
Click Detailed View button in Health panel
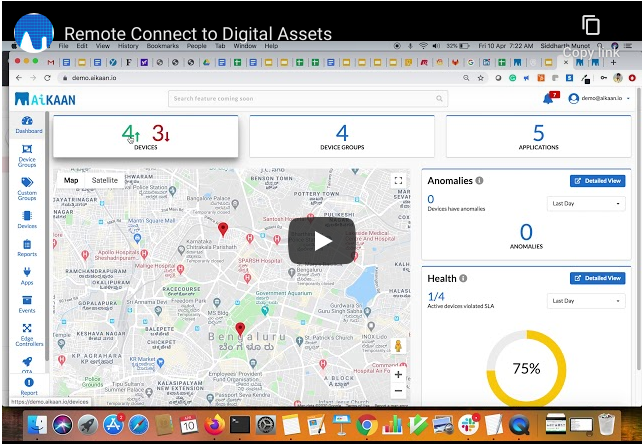[597, 278]
